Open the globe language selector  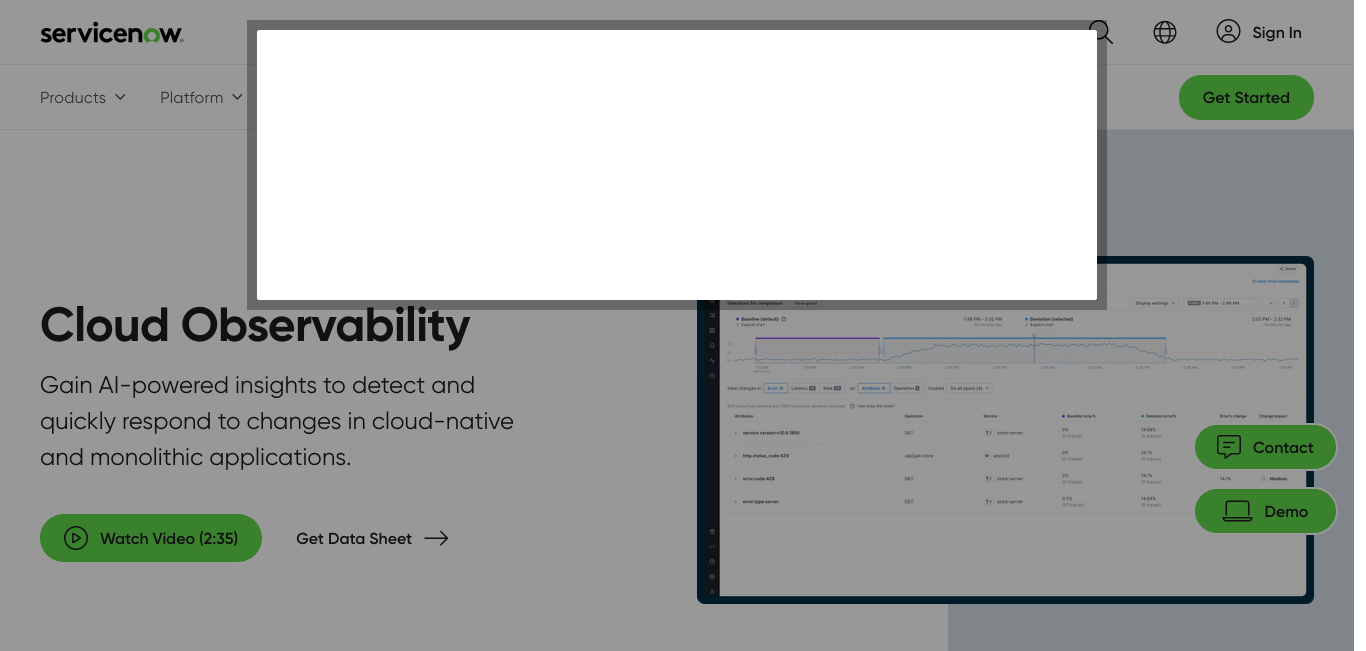point(1165,32)
